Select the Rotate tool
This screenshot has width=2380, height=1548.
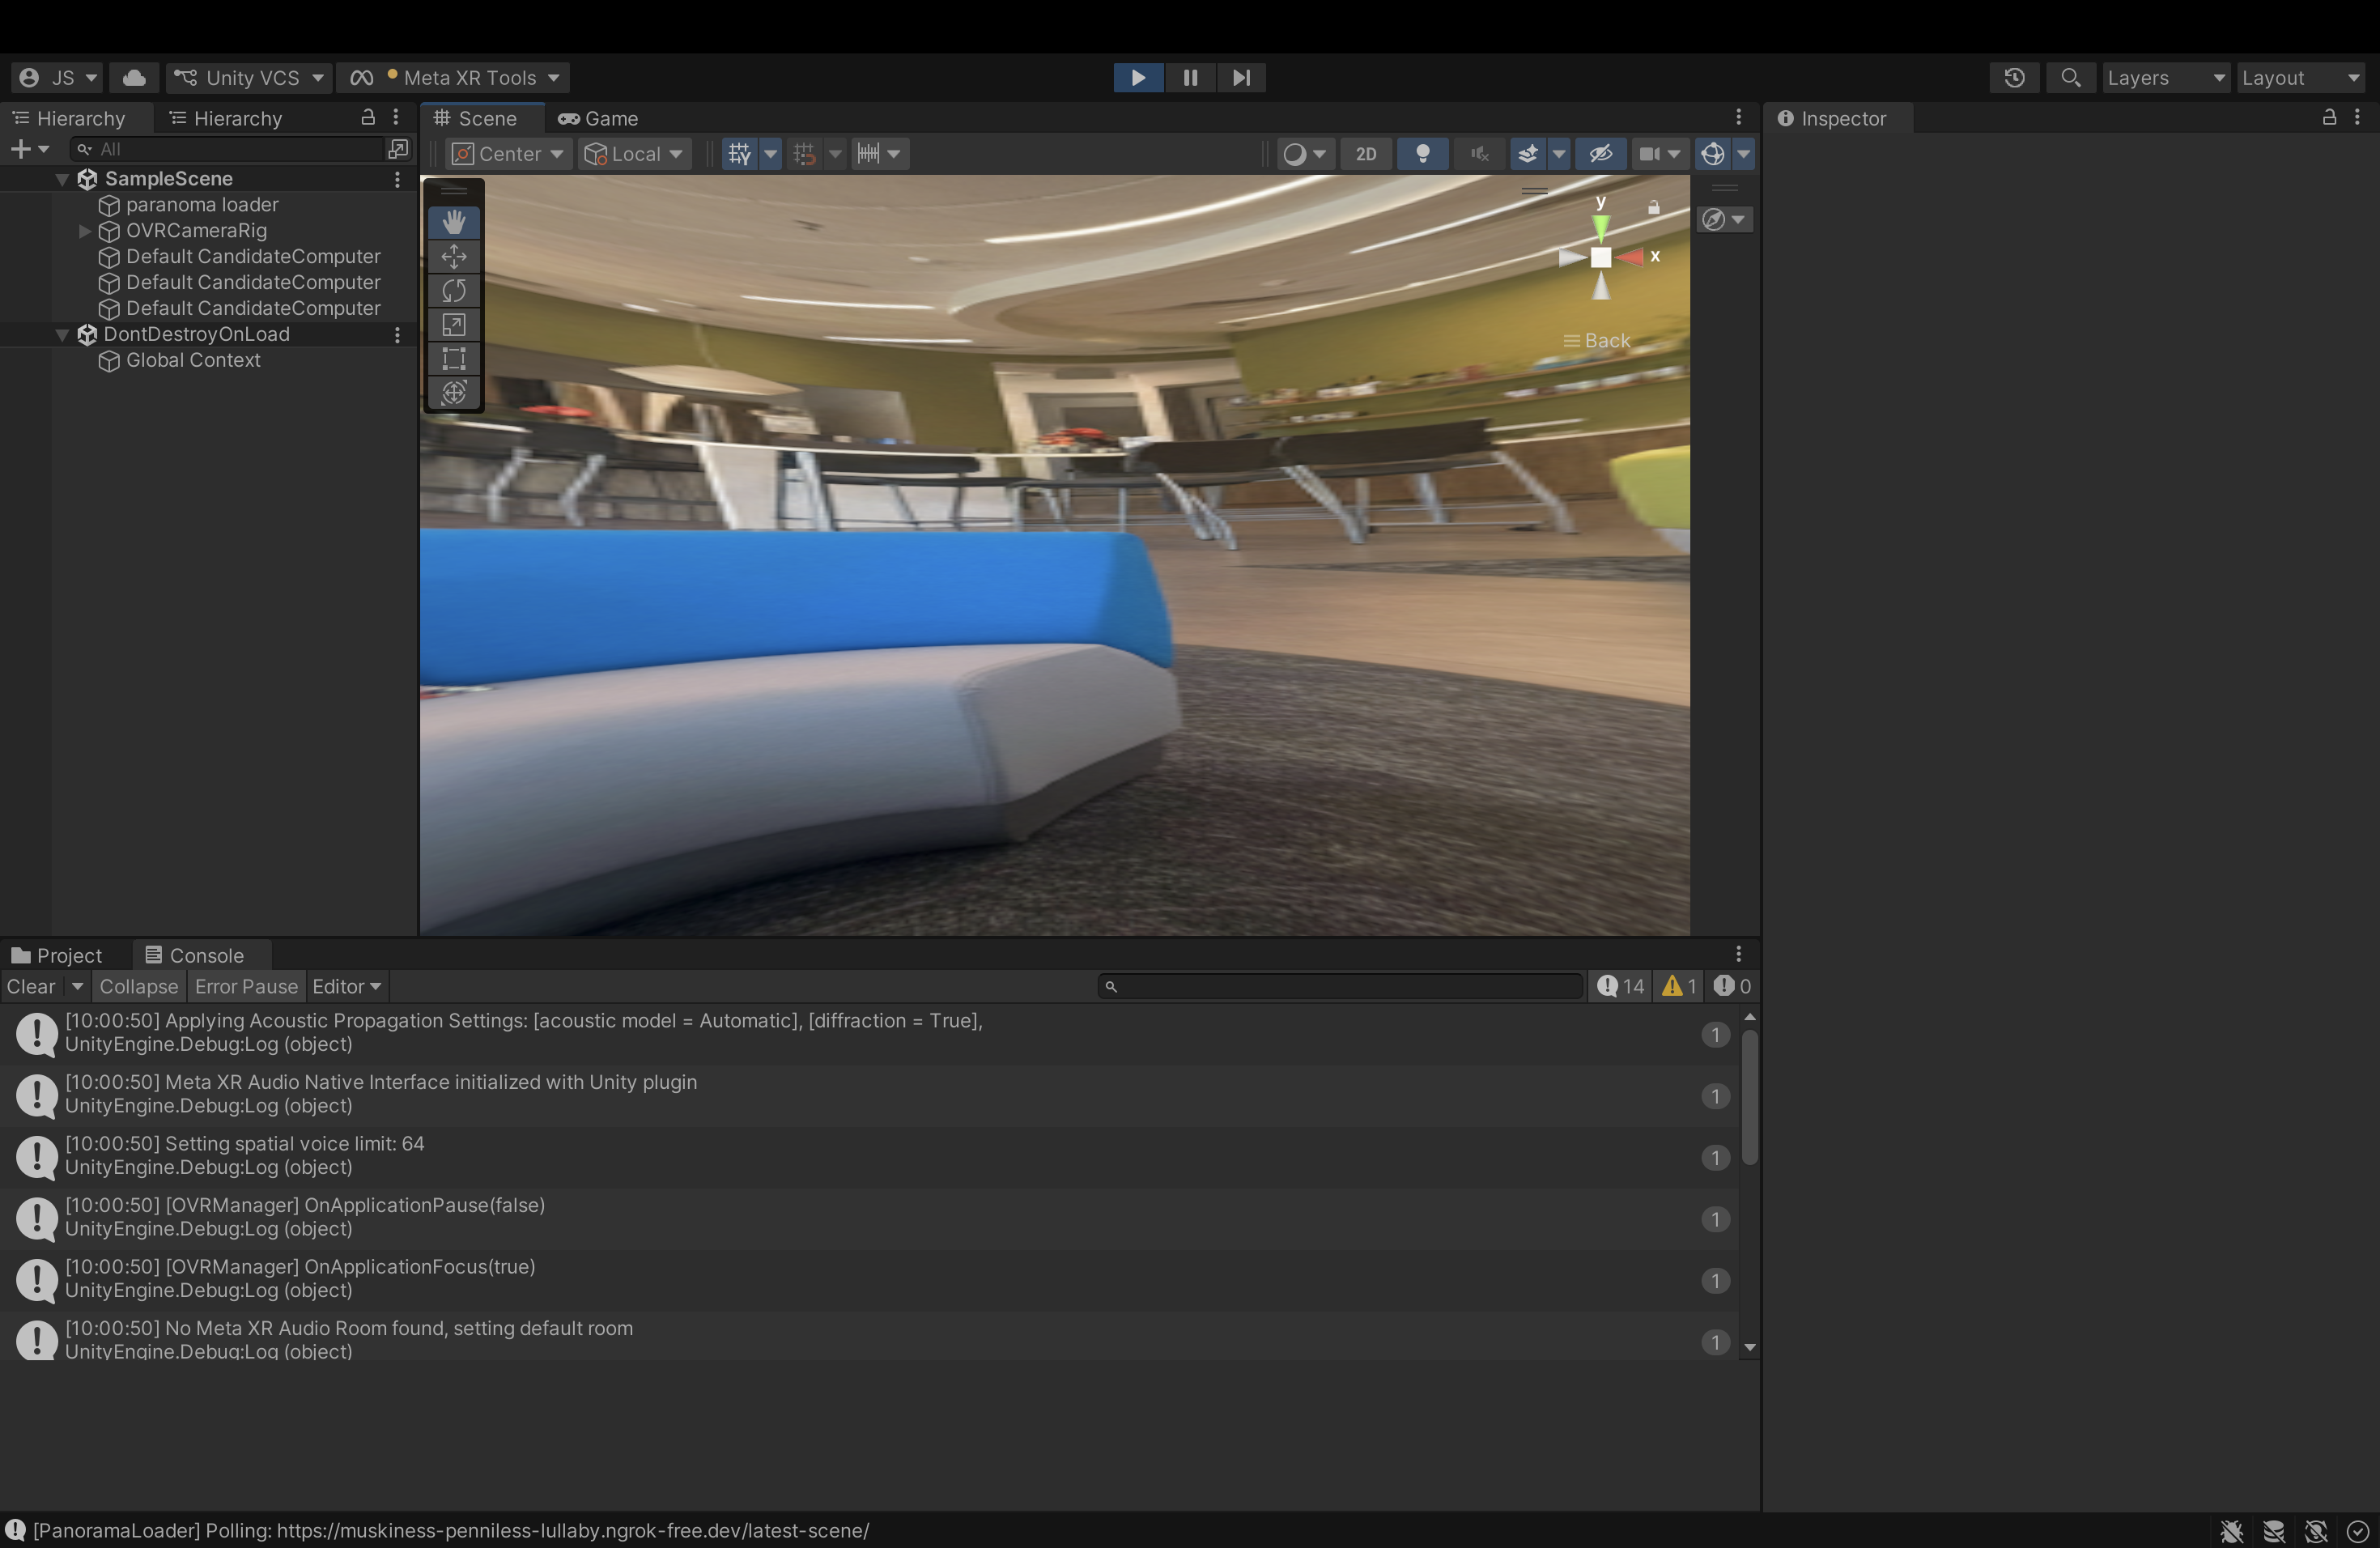(x=454, y=291)
